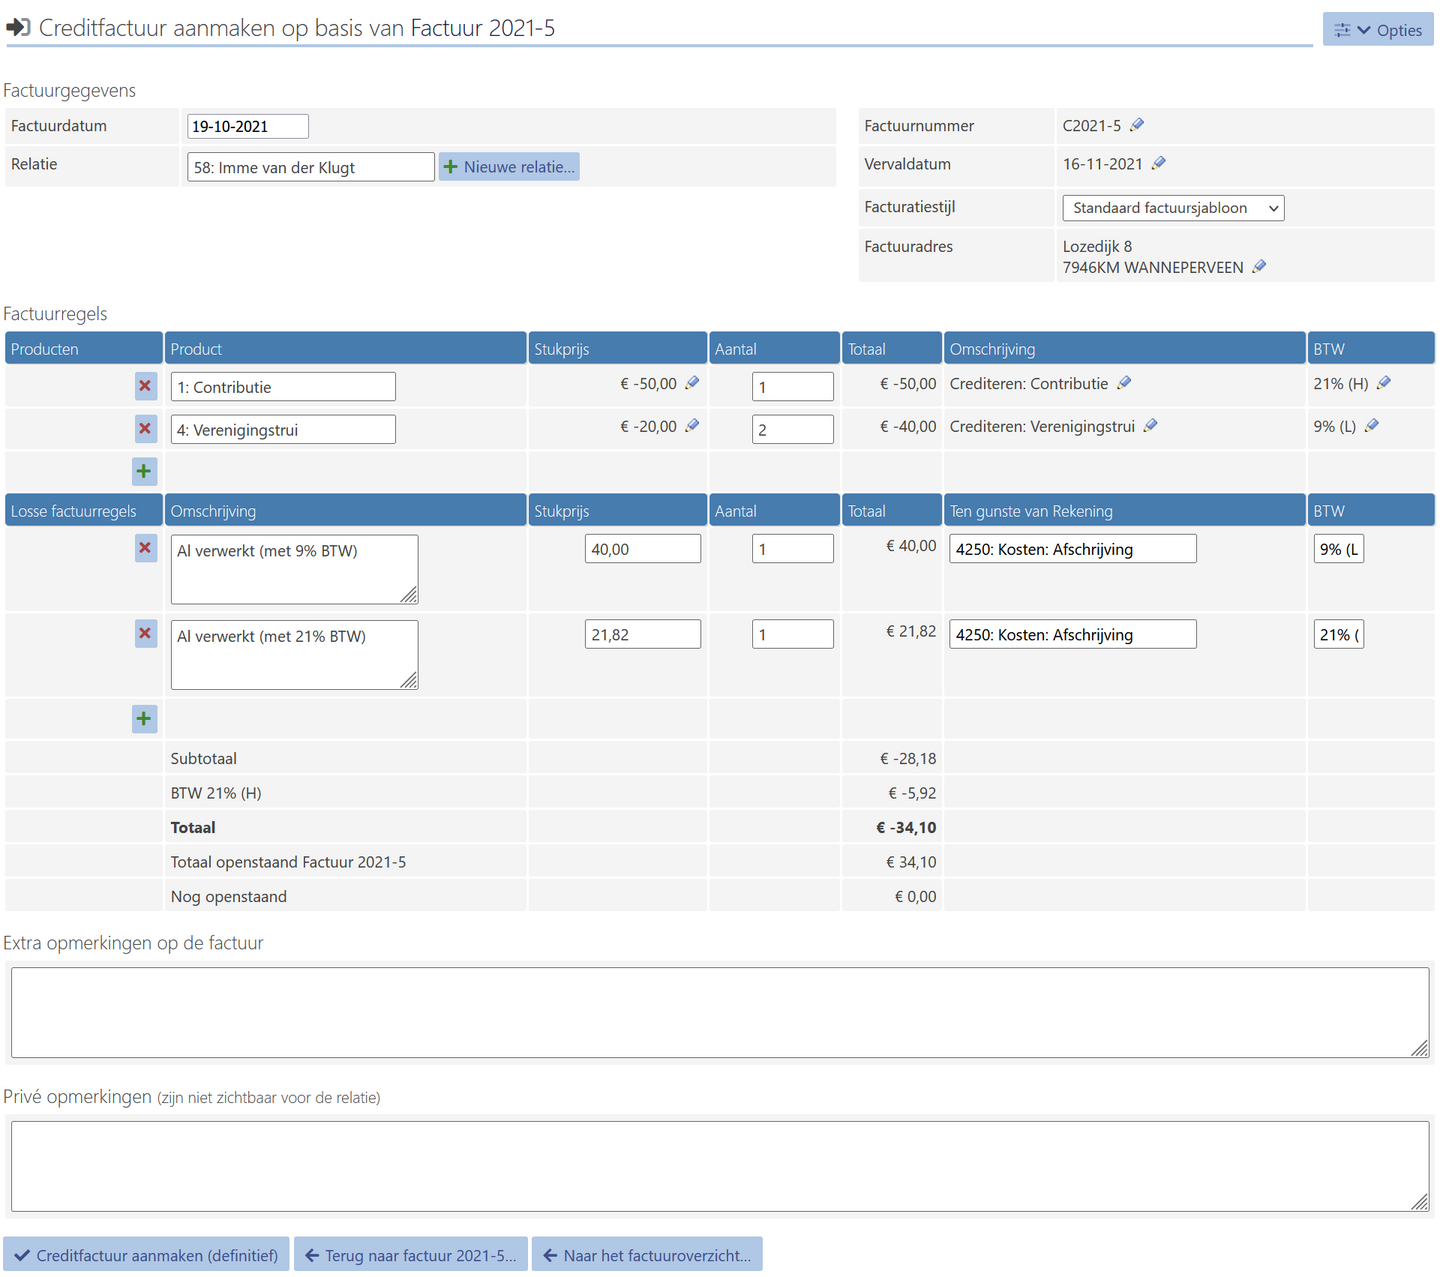
Task: Go to Naar het factuuroverzicht
Action: [647, 1255]
